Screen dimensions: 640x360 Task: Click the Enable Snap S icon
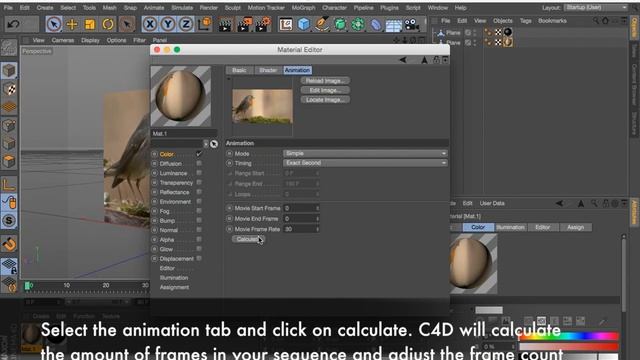coord(9,220)
